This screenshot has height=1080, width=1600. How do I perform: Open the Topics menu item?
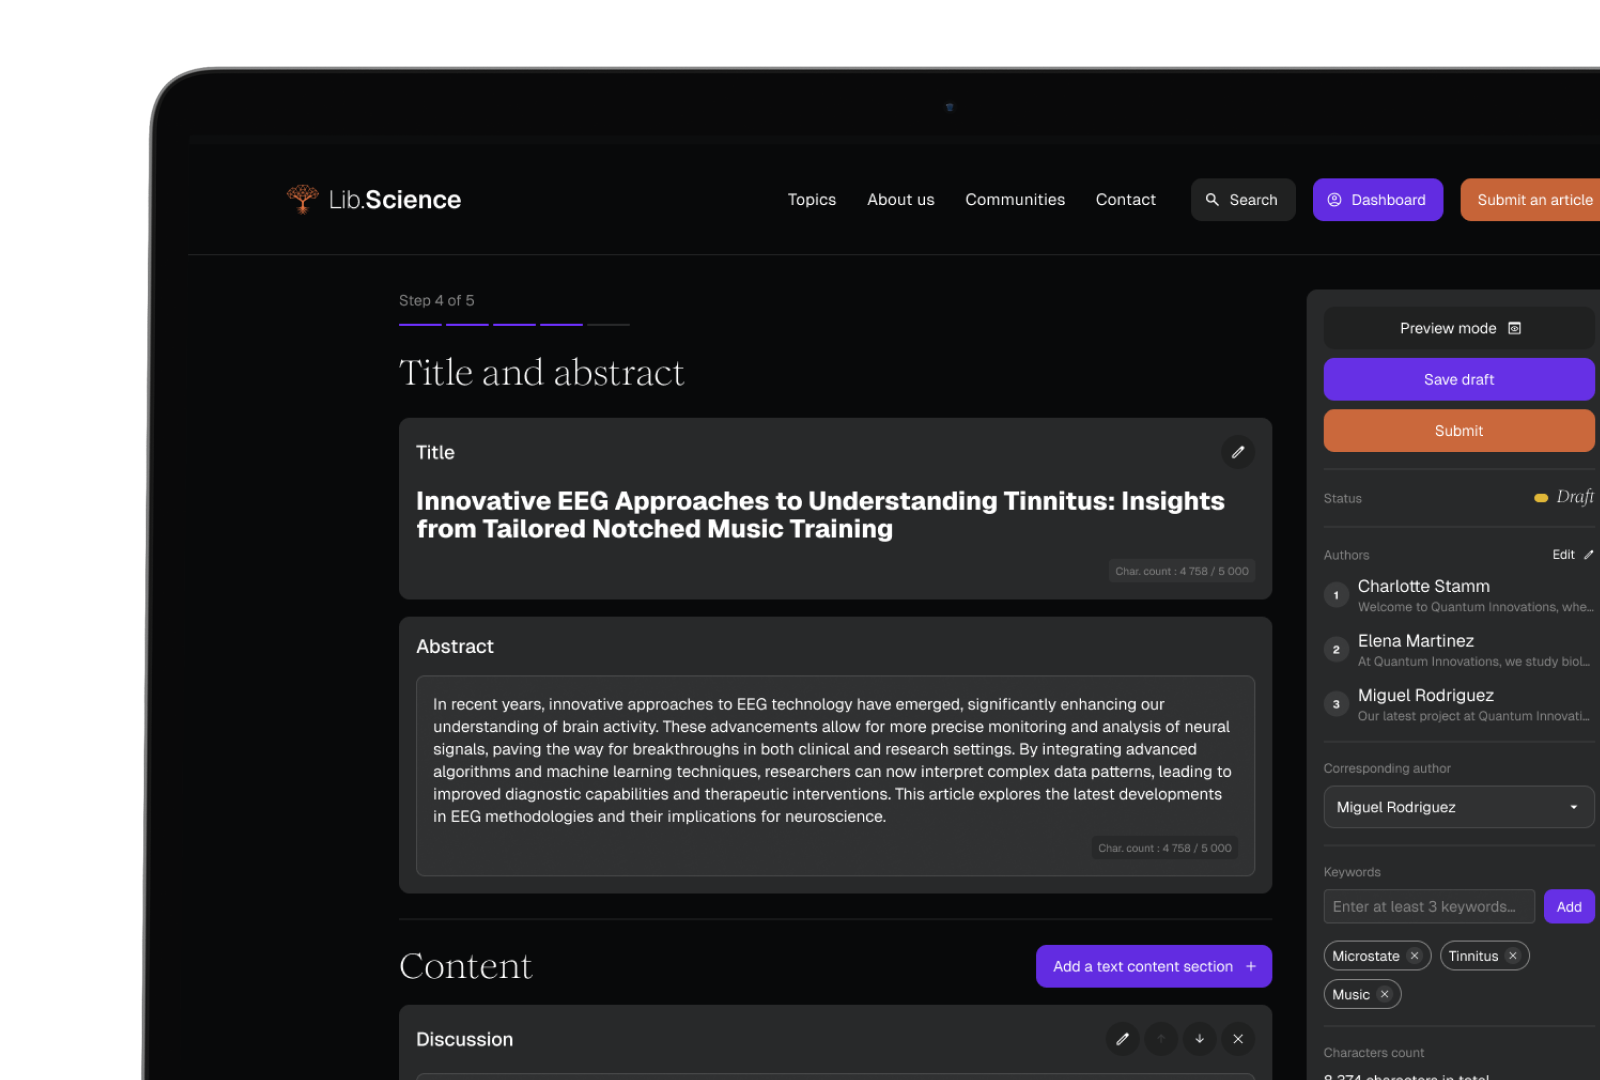click(x=811, y=200)
